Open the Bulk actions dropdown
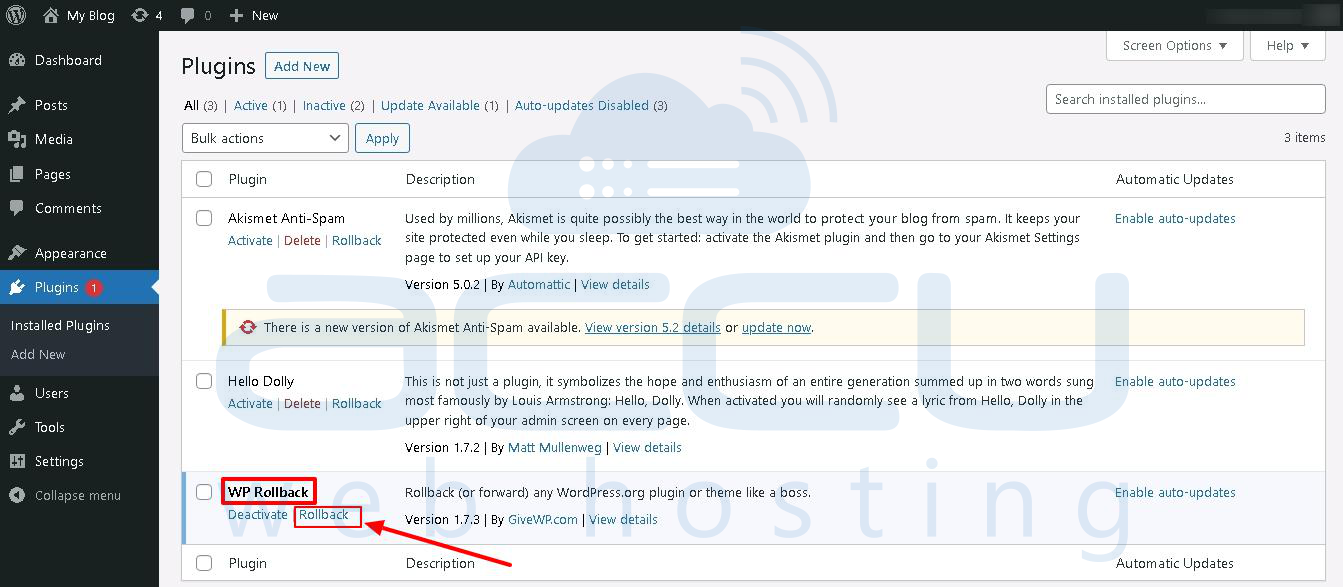Screen dimensions: 1343x587 [x=264, y=137]
